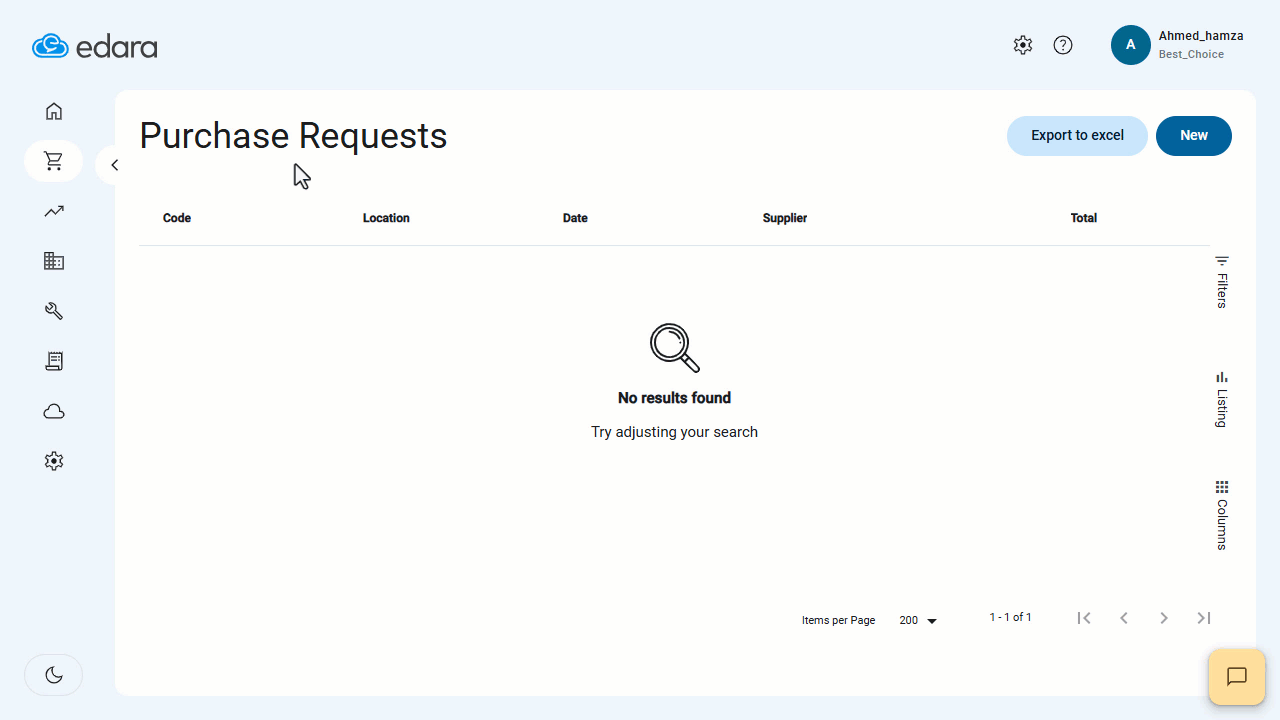
Task: Open the wrench tools sidebar icon
Action: pyautogui.click(x=54, y=311)
